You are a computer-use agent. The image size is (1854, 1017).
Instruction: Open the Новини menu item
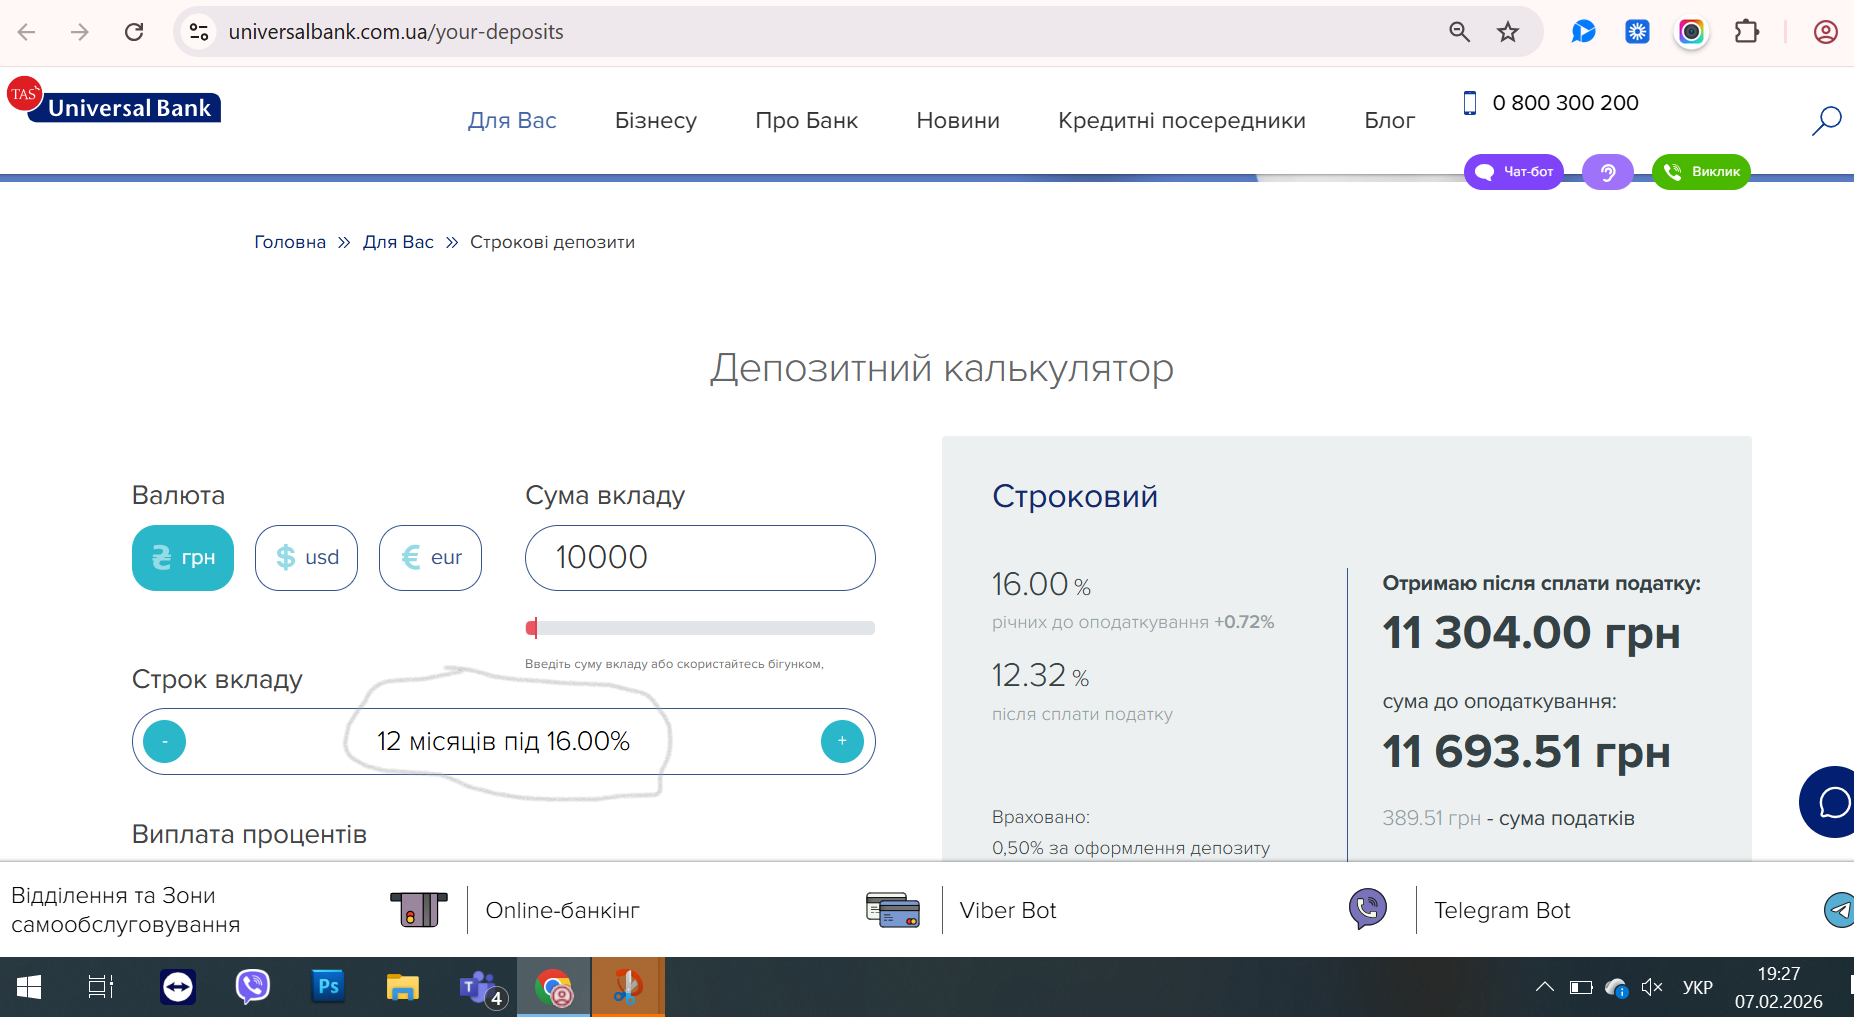958,120
